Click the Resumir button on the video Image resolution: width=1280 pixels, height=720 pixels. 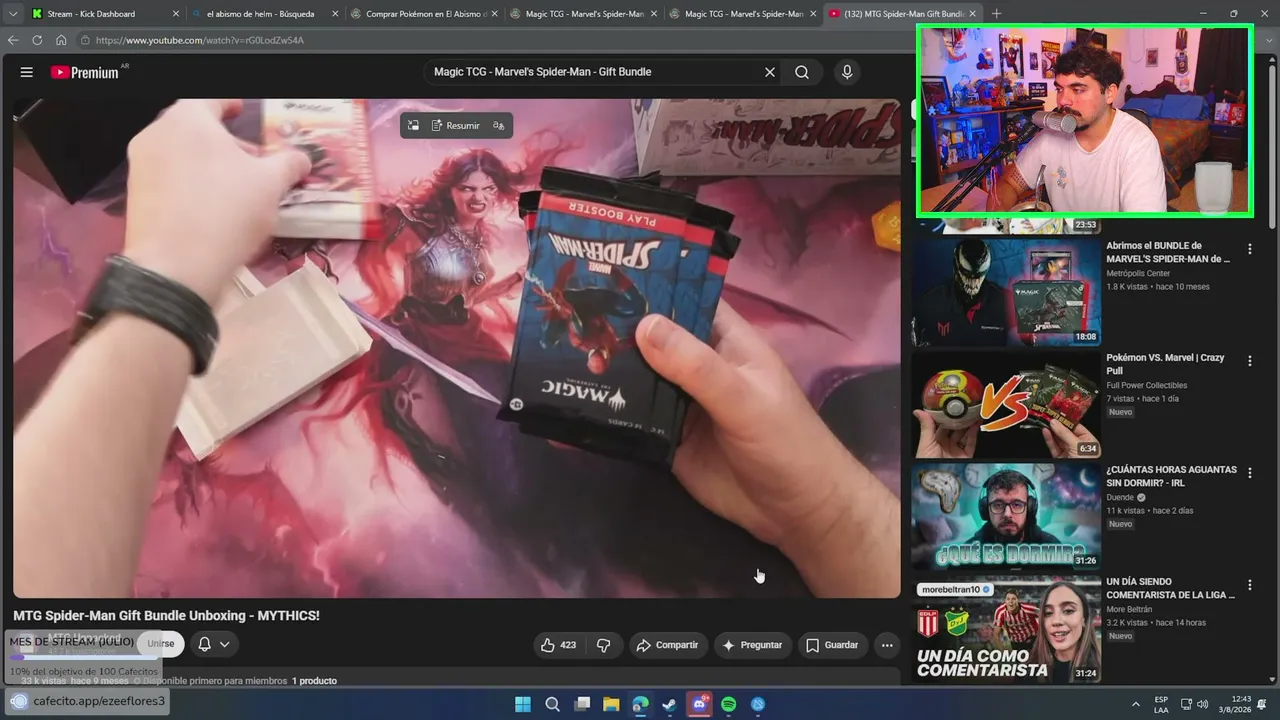456,126
